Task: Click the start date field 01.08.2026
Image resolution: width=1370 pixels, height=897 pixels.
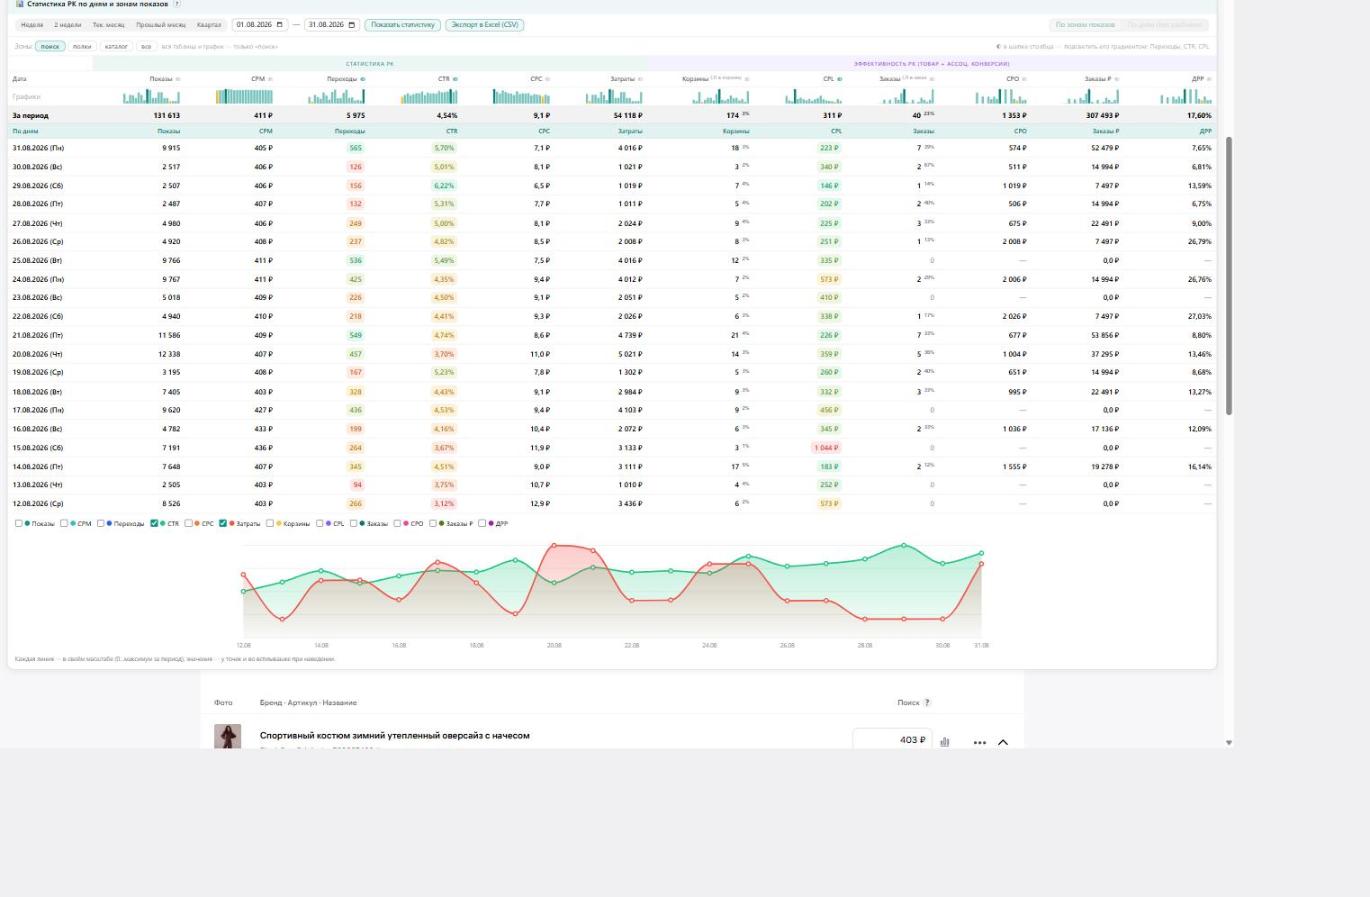Action: coord(259,25)
